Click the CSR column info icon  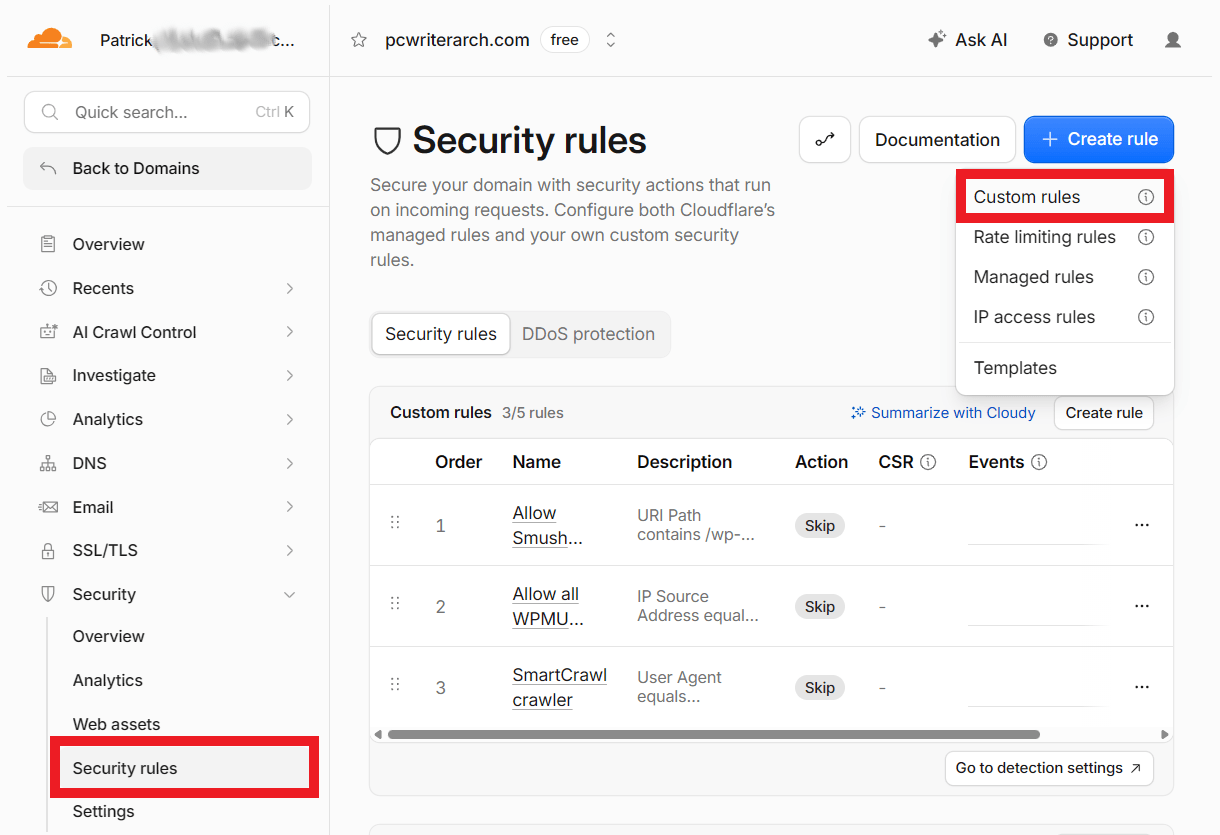point(928,462)
